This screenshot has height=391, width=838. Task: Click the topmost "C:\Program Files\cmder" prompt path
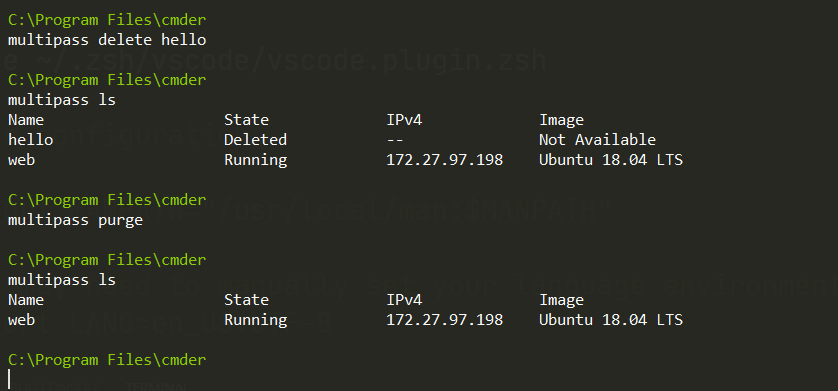(x=107, y=20)
